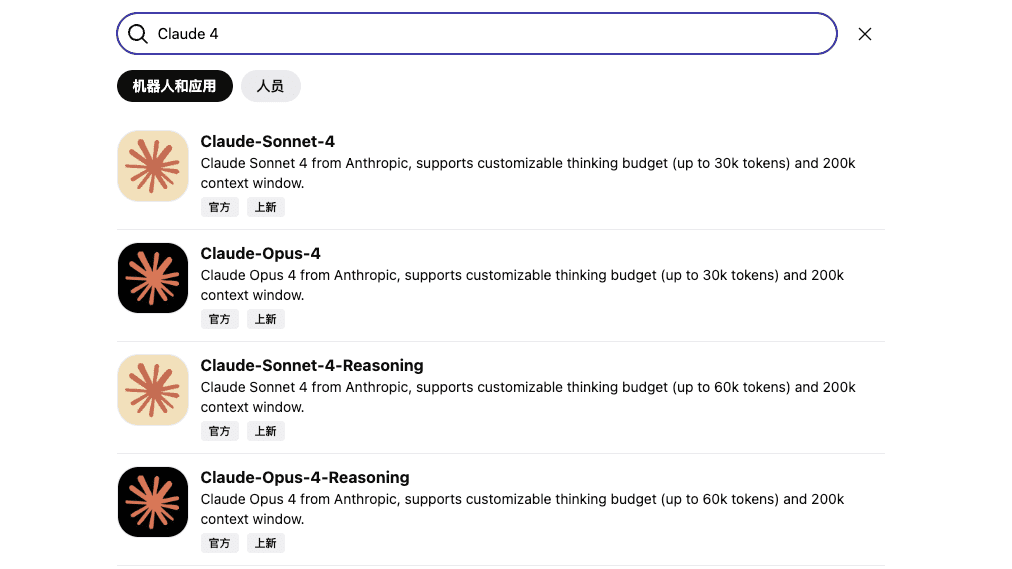Click the Claude-Sonnet-4 beige starburst icon
The image size is (1012, 569).
tap(153, 166)
